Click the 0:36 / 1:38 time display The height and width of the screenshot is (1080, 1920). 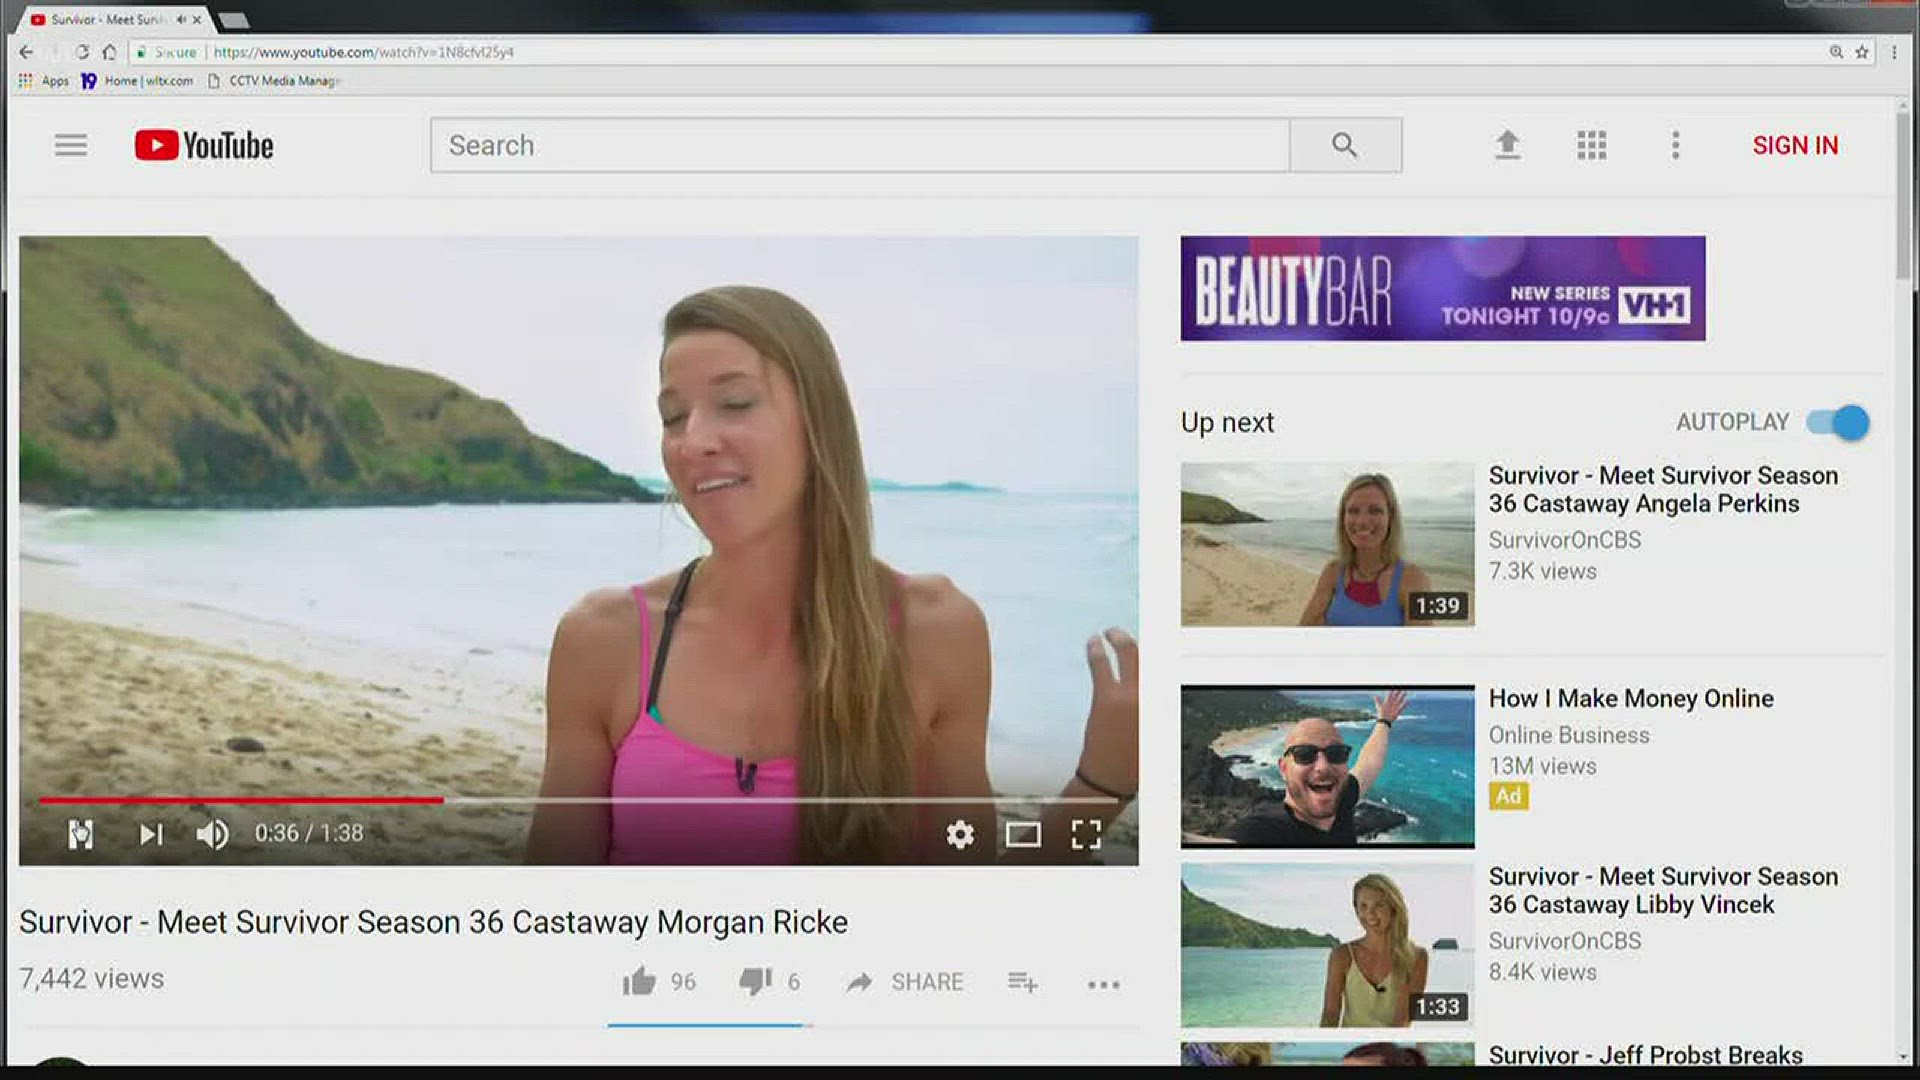pyautogui.click(x=309, y=833)
